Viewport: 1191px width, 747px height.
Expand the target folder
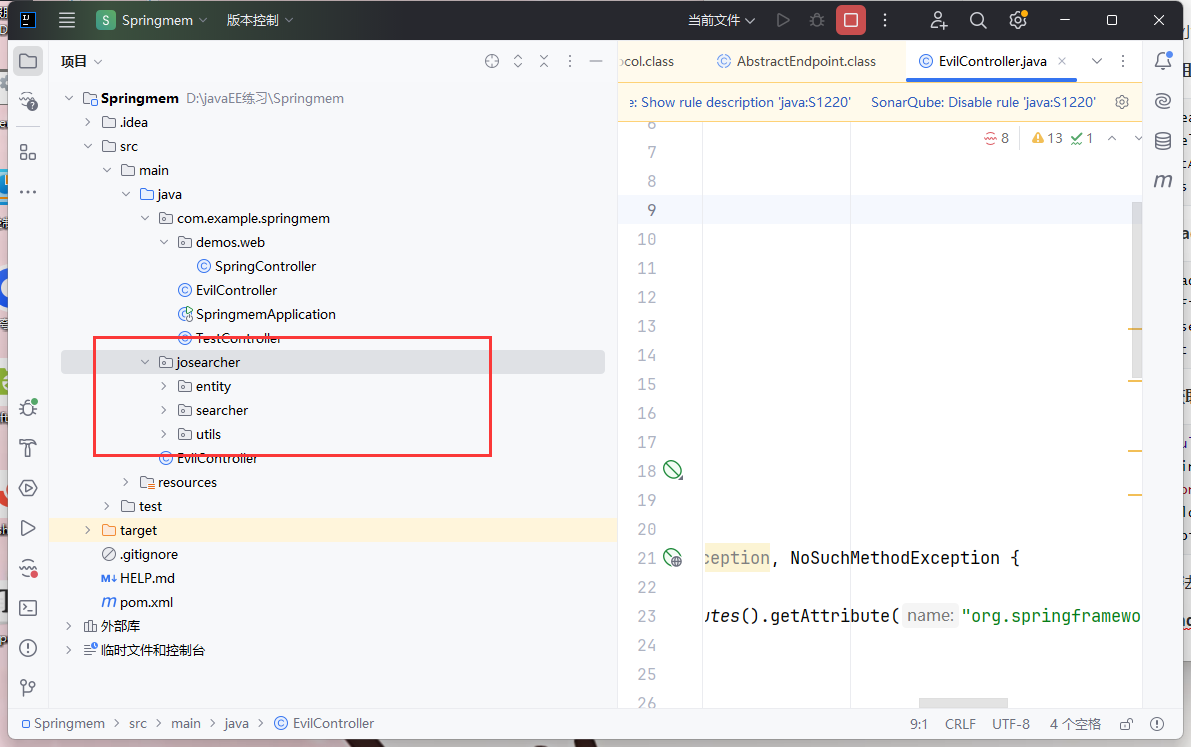[88, 530]
